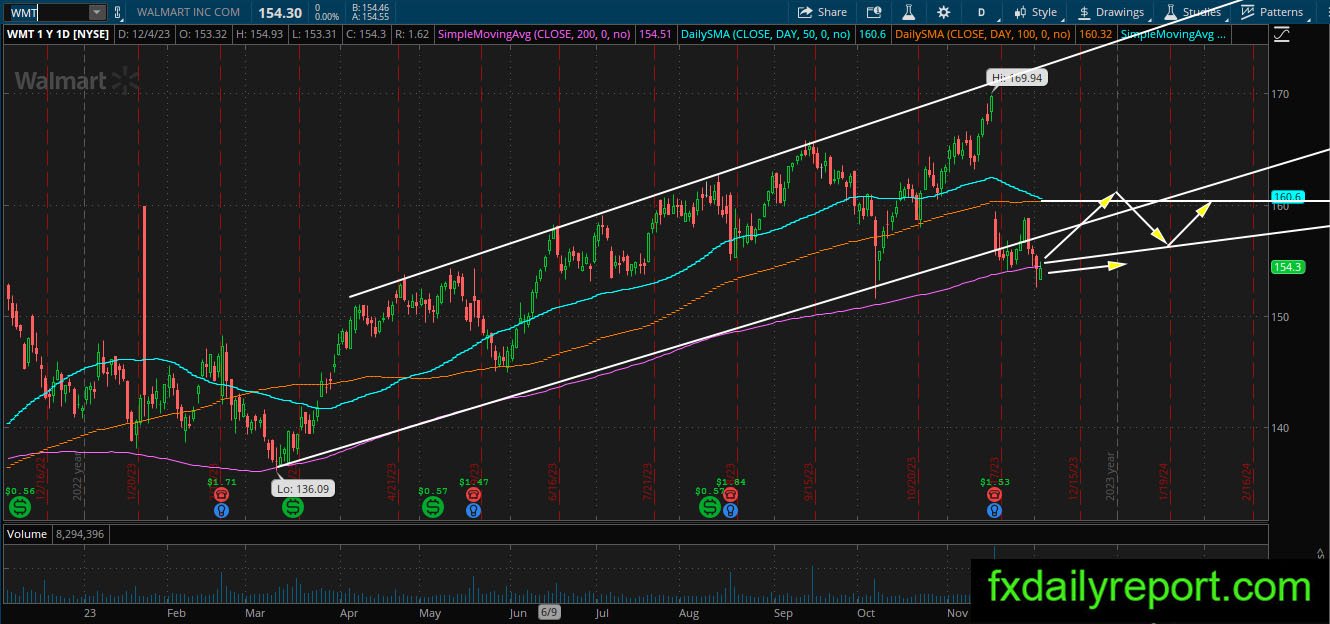Click the WMT symbol input field
1330x624 pixels.
46,12
